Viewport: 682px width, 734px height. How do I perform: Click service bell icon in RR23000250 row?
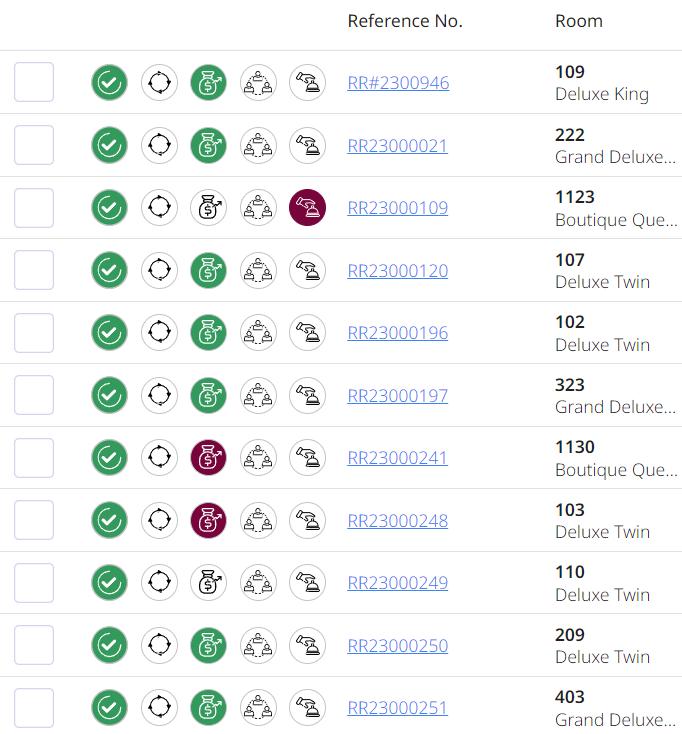(307, 646)
